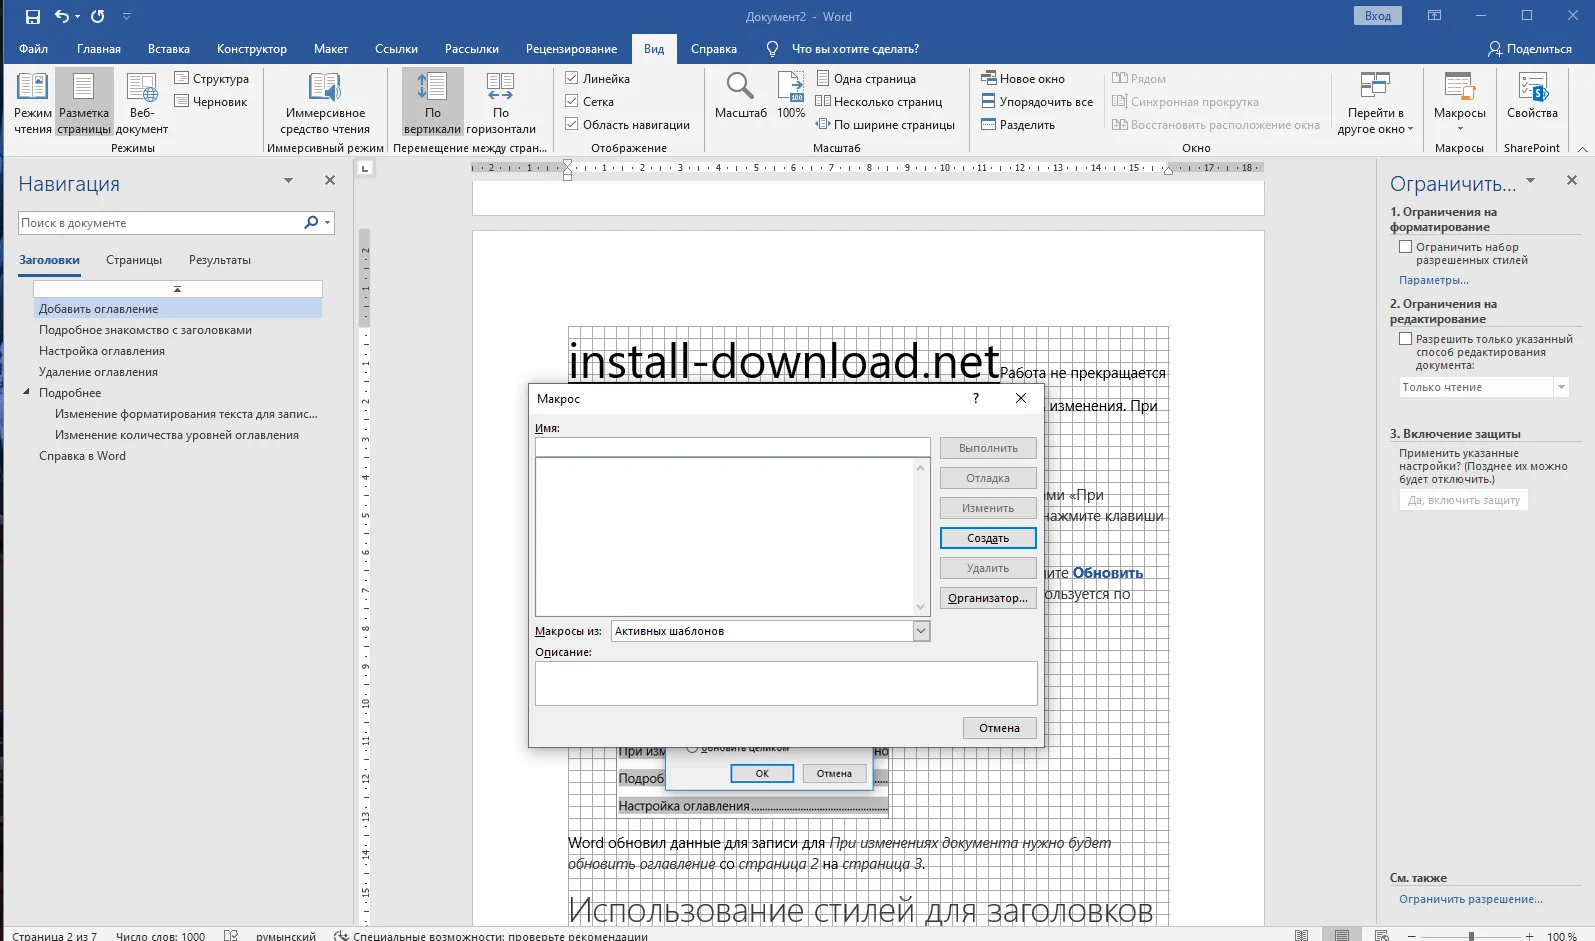Expand the Макросы ribbon dropdown arrow
The width and height of the screenshot is (1595, 941).
[x=1459, y=129]
